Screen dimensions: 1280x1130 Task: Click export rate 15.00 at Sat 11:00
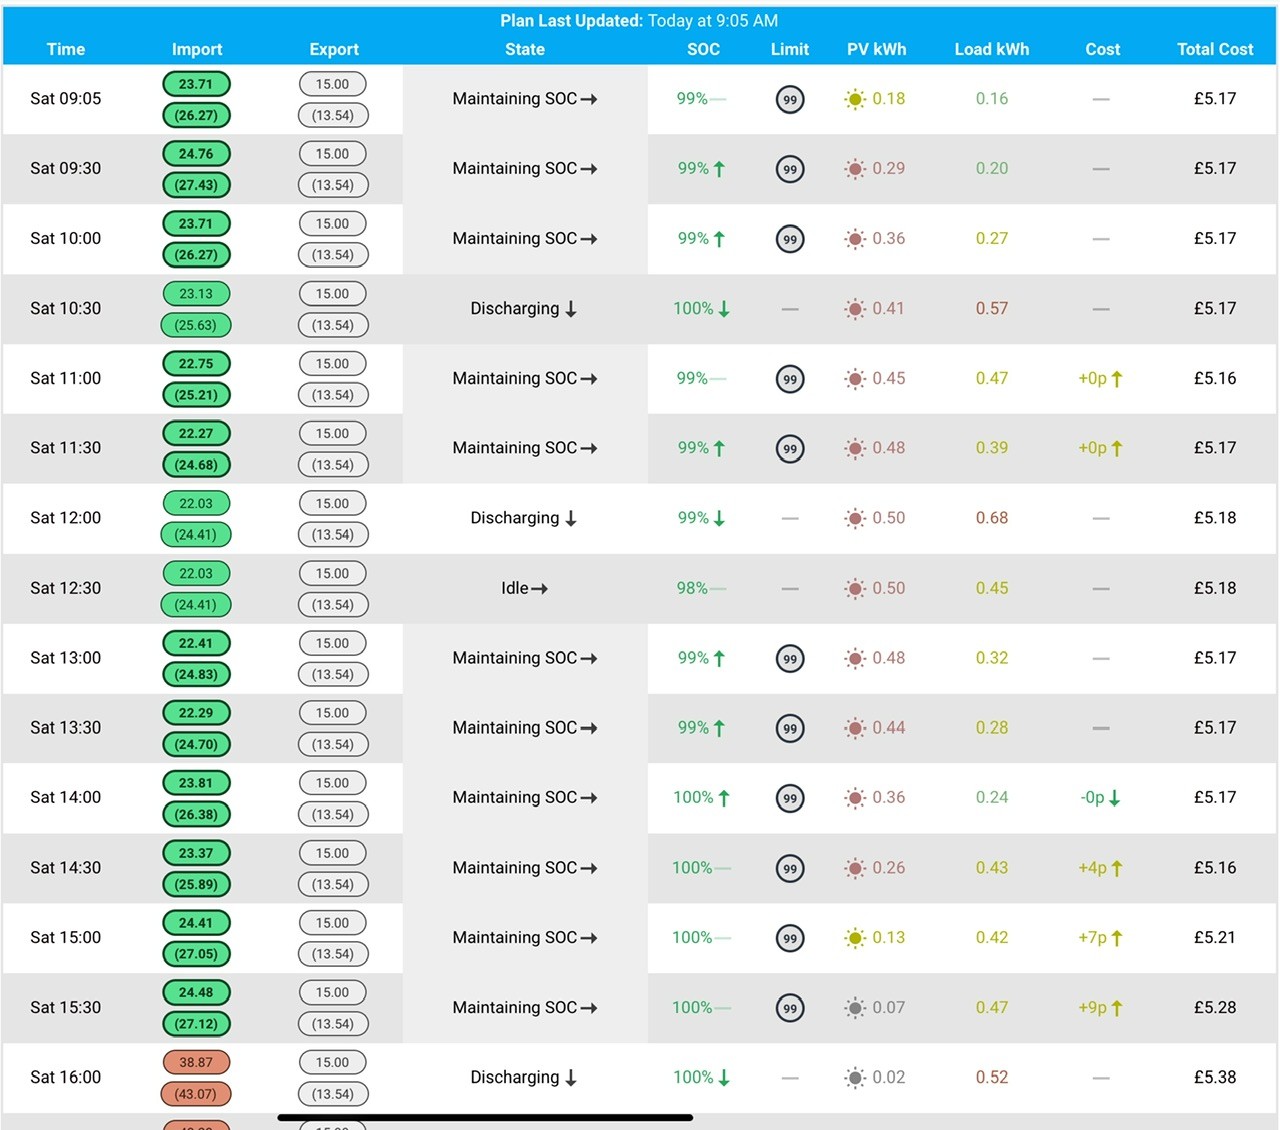point(333,364)
